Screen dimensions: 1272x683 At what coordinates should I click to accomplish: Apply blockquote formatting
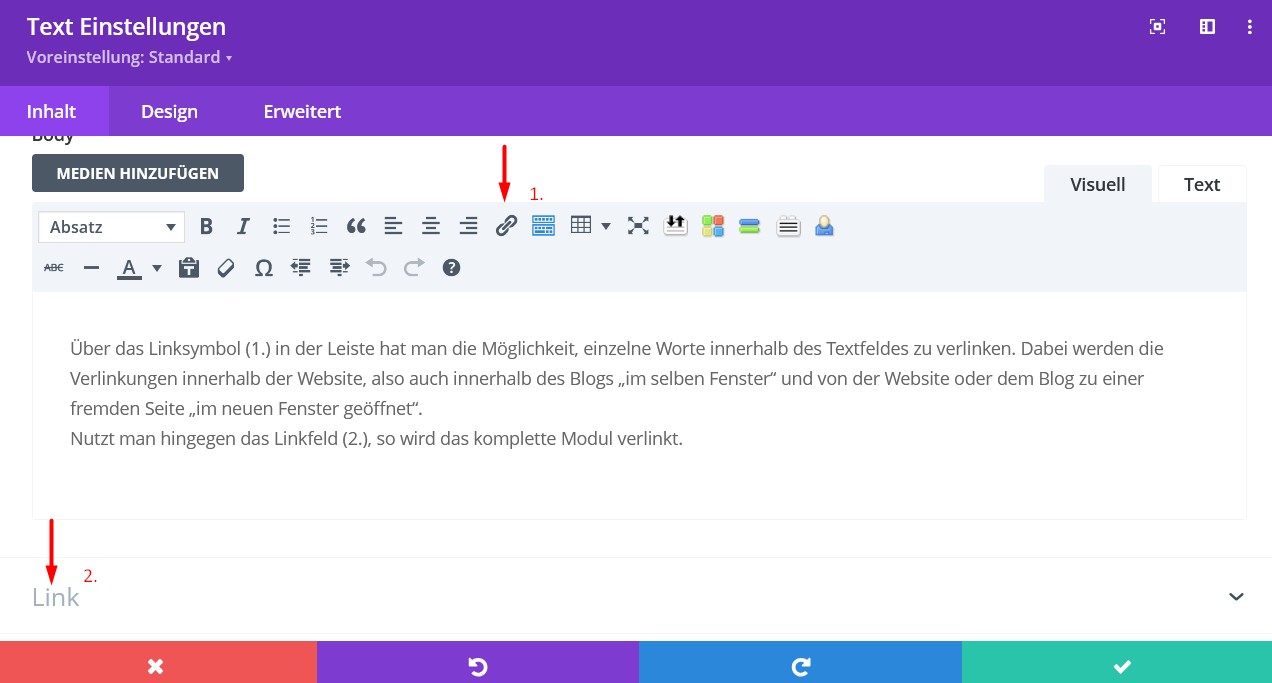[x=356, y=226]
